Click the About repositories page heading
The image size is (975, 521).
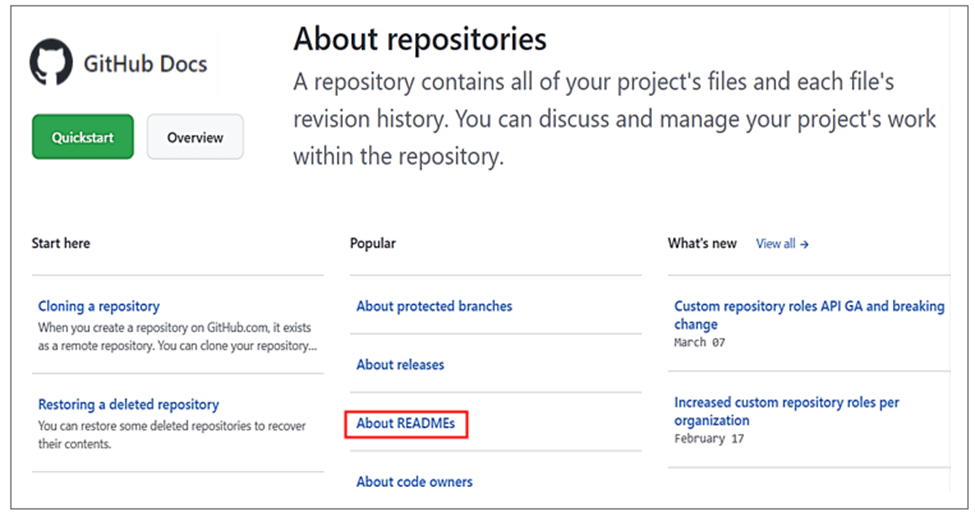pos(420,39)
